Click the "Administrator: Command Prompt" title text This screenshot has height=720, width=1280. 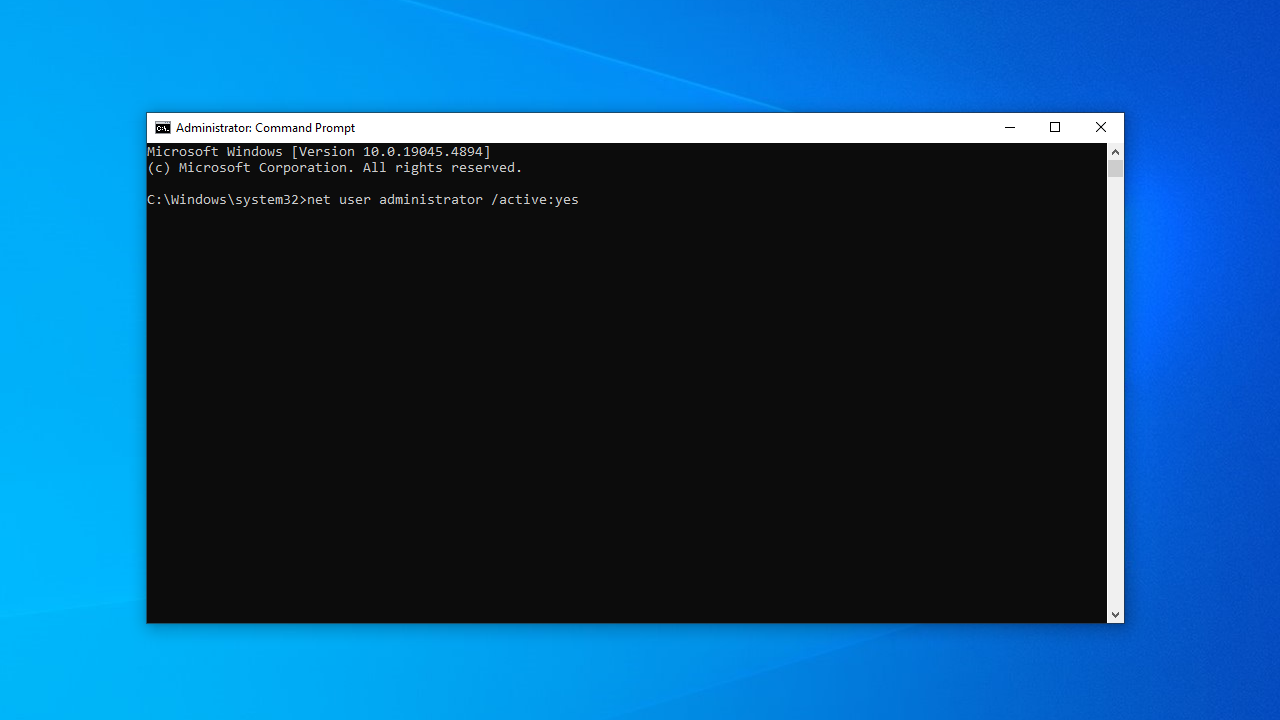point(265,128)
